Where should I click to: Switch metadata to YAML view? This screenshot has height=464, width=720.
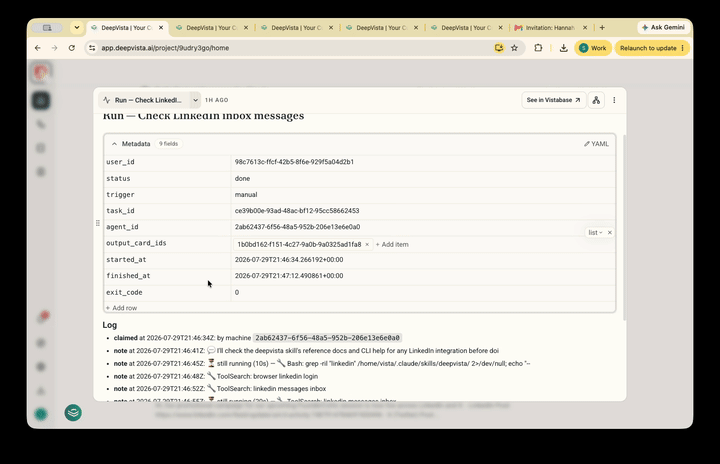pos(596,144)
